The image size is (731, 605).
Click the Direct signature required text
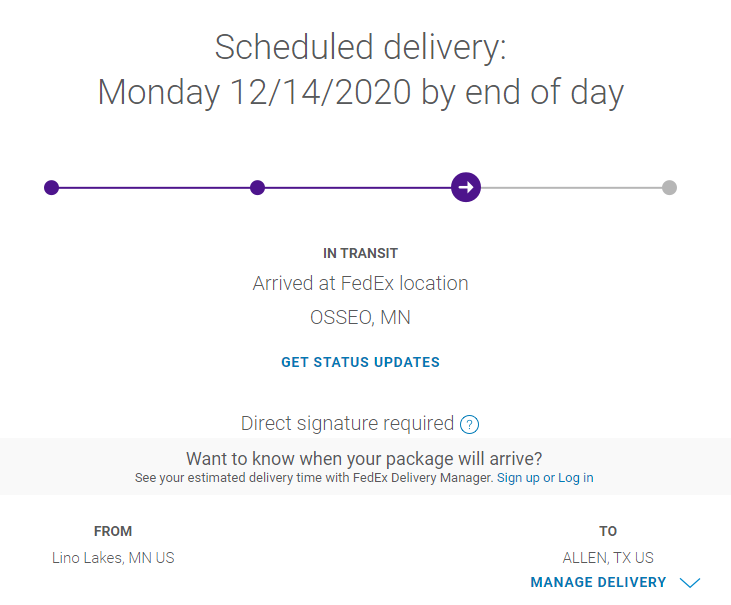coord(347,423)
